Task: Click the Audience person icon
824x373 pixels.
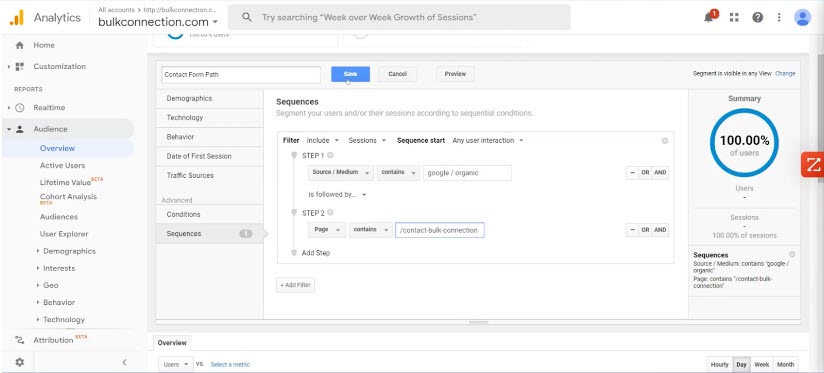Action: point(19,129)
